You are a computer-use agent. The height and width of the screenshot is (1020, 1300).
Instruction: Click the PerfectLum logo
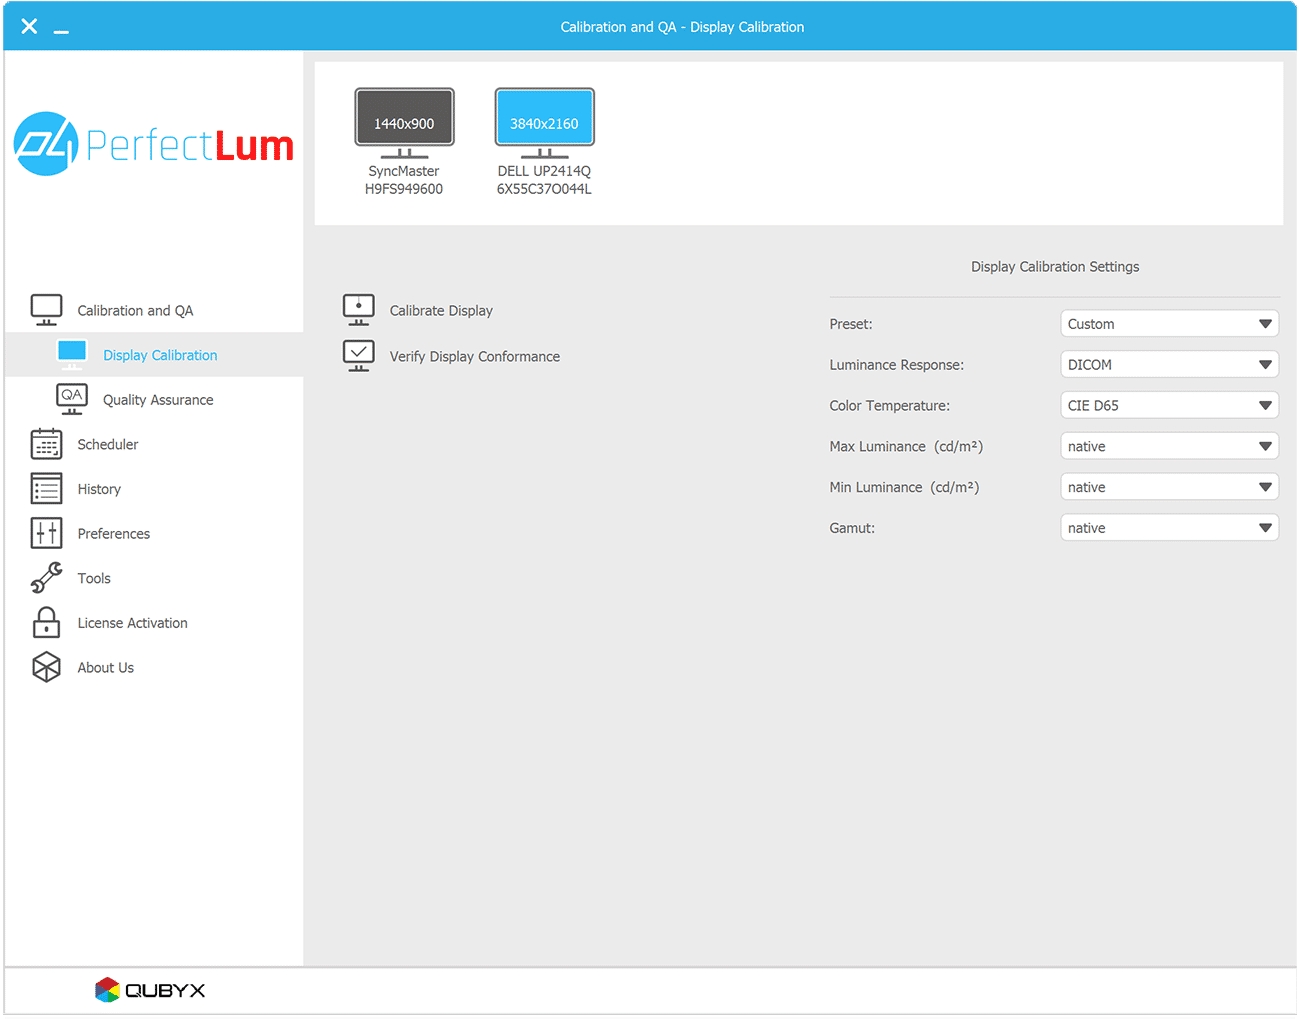[154, 144]
